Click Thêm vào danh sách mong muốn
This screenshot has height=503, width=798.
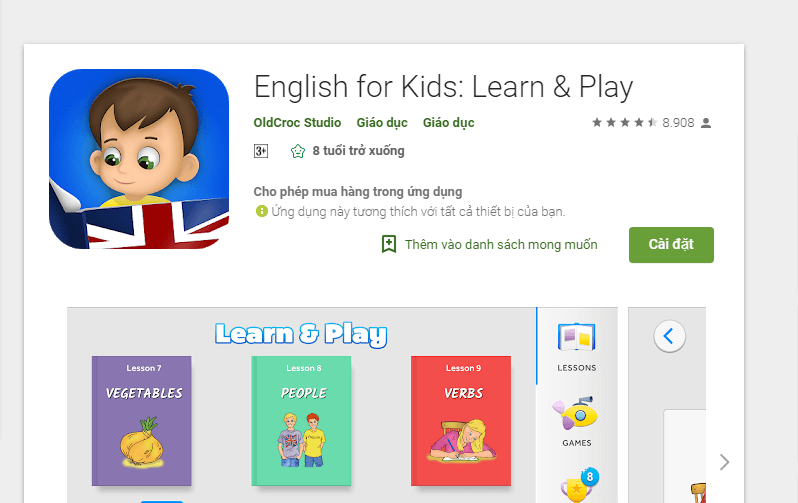501,245
